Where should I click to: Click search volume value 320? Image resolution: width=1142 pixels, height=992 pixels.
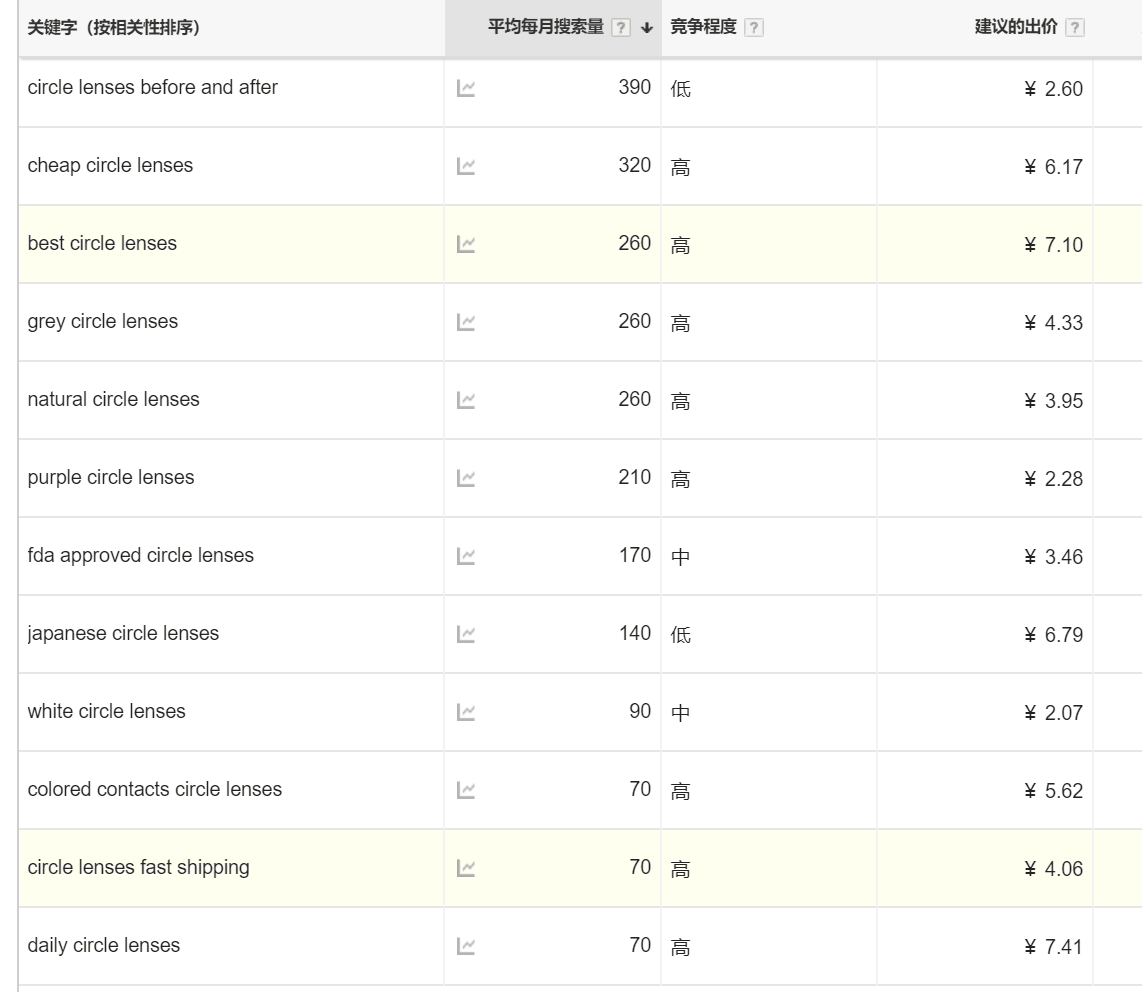click(x=634, y=165)
